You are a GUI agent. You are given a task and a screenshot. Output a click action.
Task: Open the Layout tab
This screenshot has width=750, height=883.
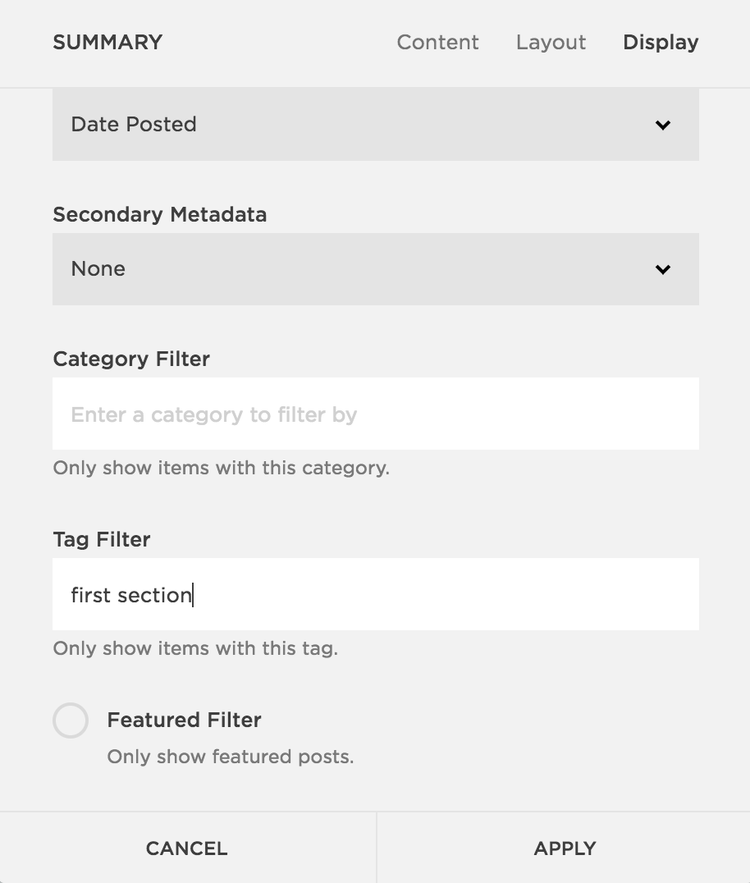(550, 42)
